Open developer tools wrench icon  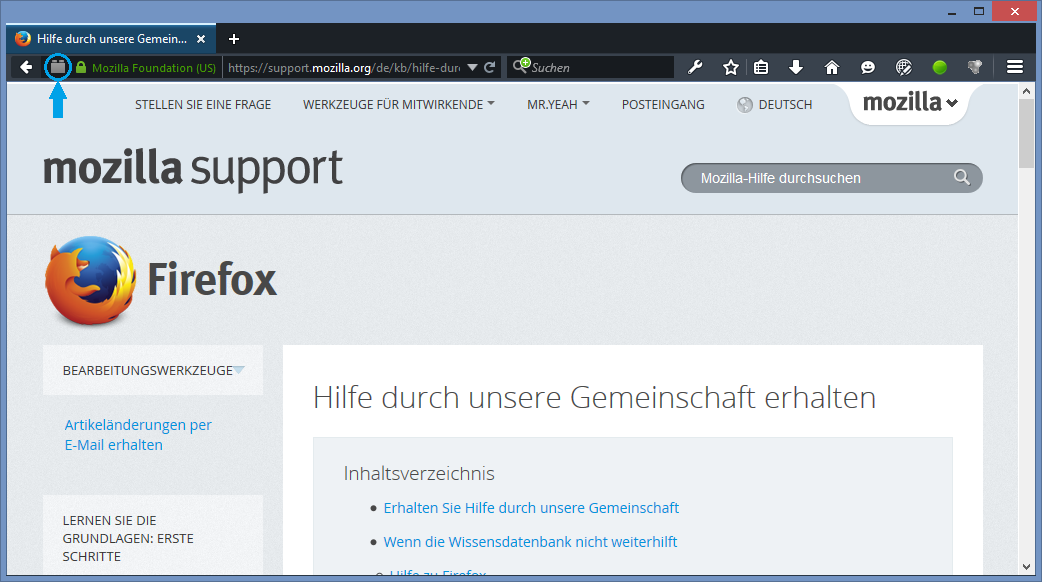pos(696,67)
